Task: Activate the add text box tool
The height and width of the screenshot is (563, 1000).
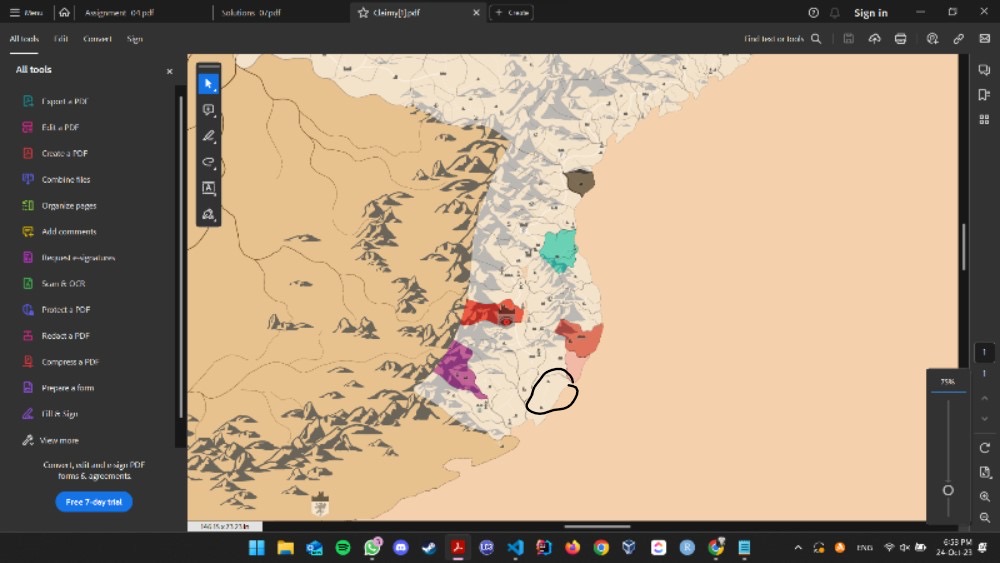Action: 208,188
